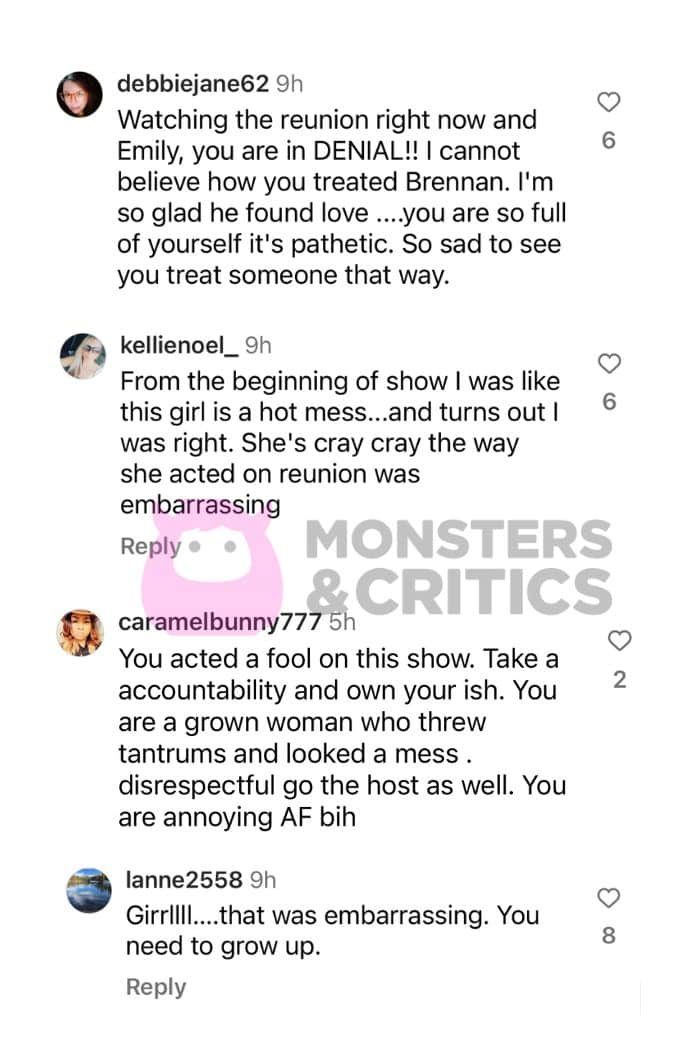Heart the comment from lanne2558
Screen dimensions: 680x1042
click(609, 898)
